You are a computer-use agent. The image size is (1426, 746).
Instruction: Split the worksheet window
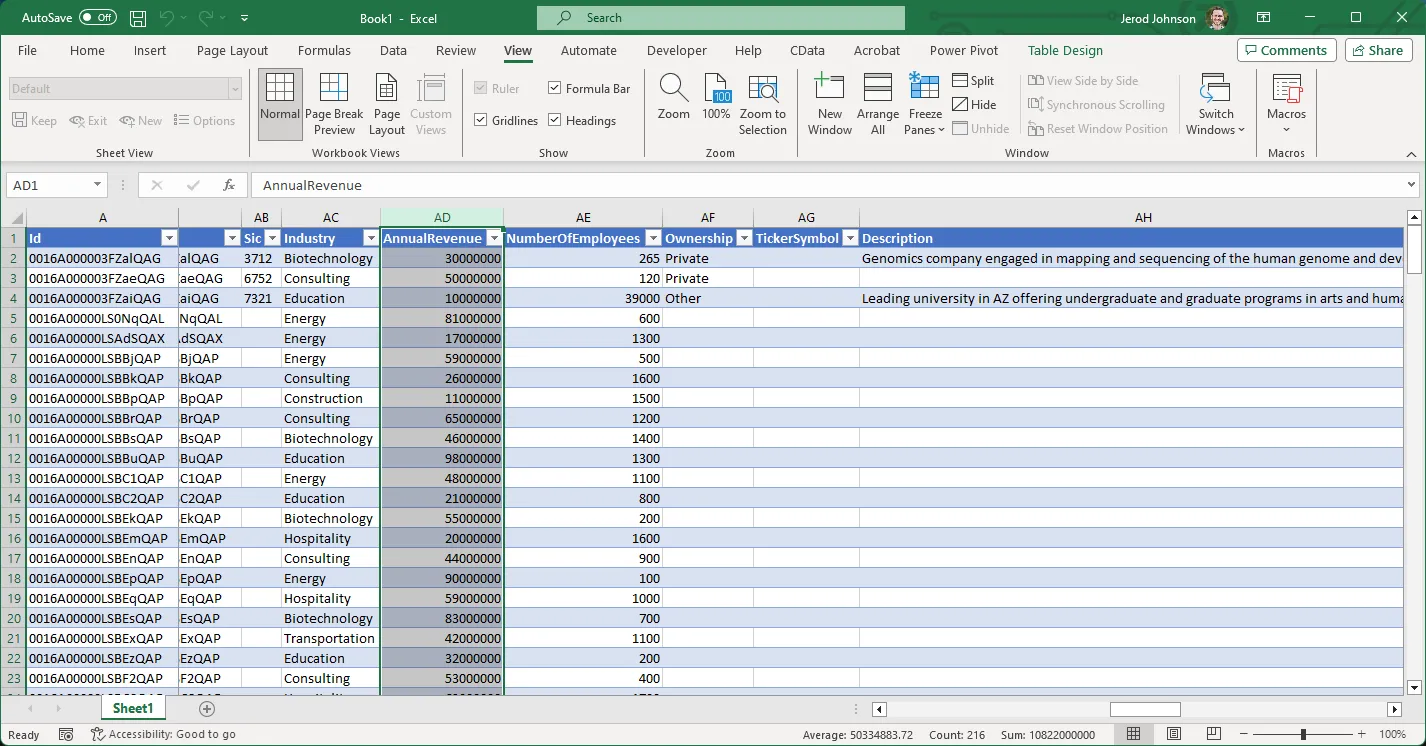[x=974, y=80]
